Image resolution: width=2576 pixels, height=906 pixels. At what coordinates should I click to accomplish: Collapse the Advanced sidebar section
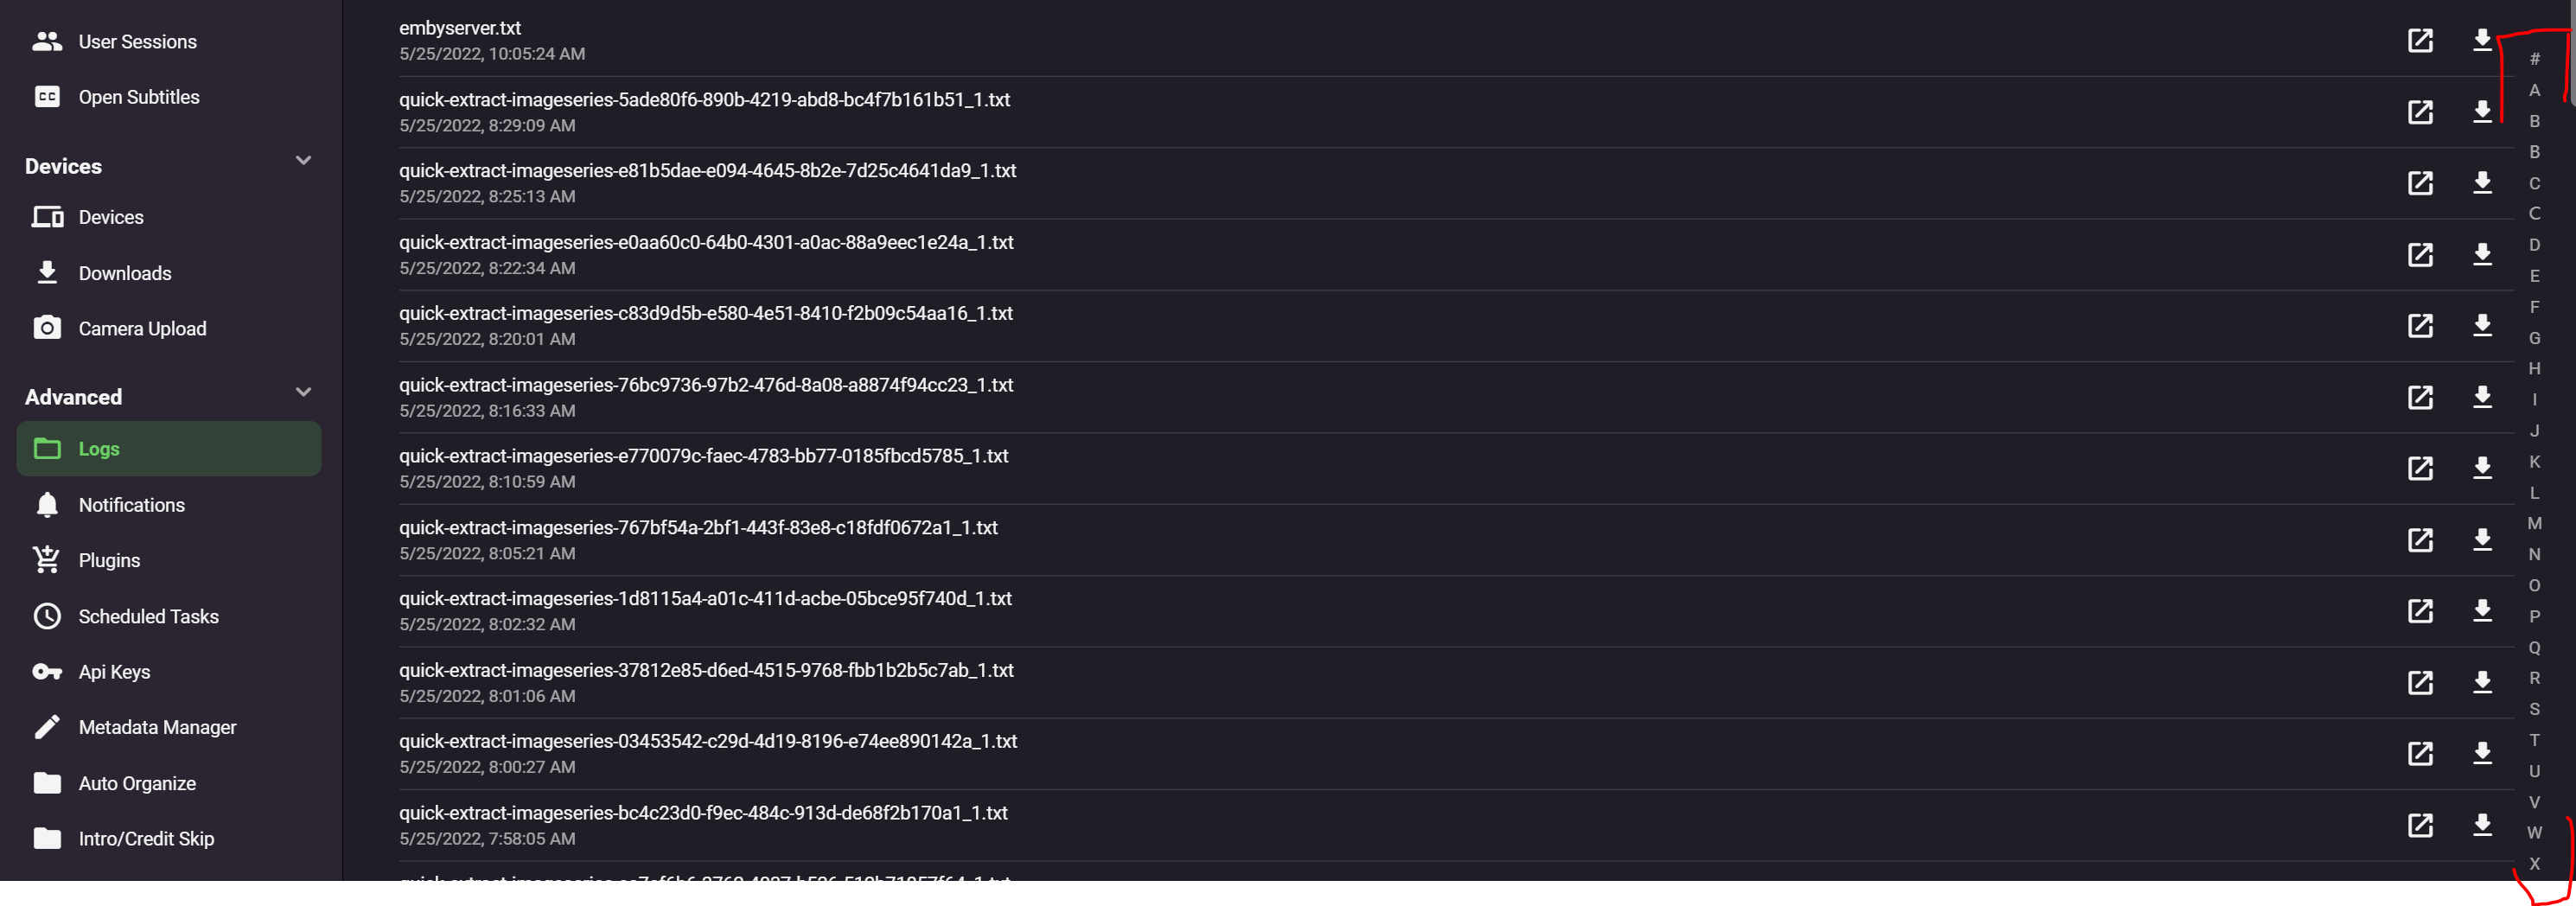(303, 392)
